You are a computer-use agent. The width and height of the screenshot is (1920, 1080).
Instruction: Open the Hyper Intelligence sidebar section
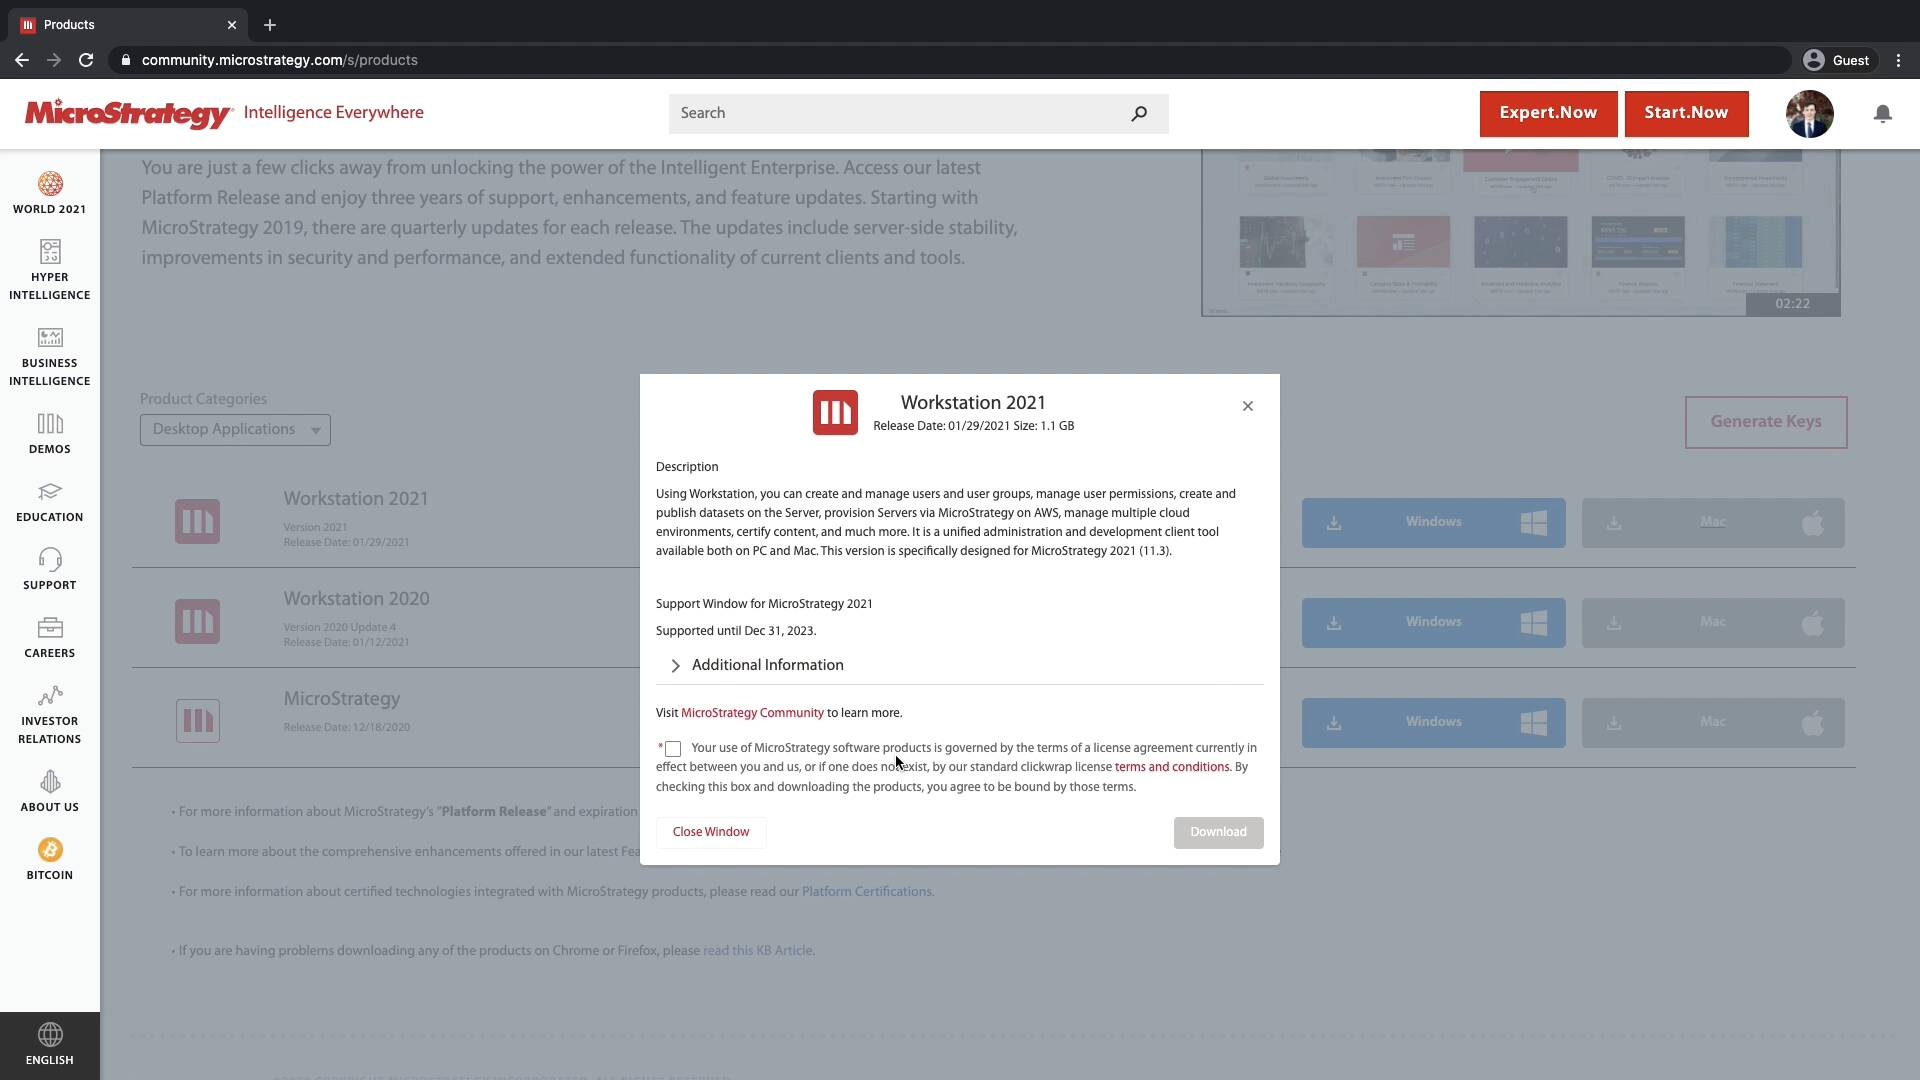[x=49, y=253]
